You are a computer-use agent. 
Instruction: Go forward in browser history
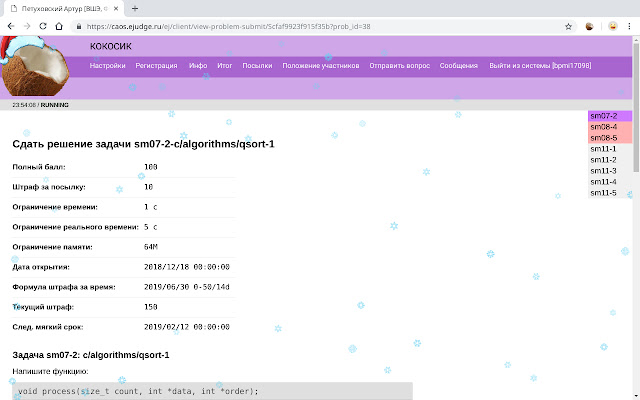27,26
